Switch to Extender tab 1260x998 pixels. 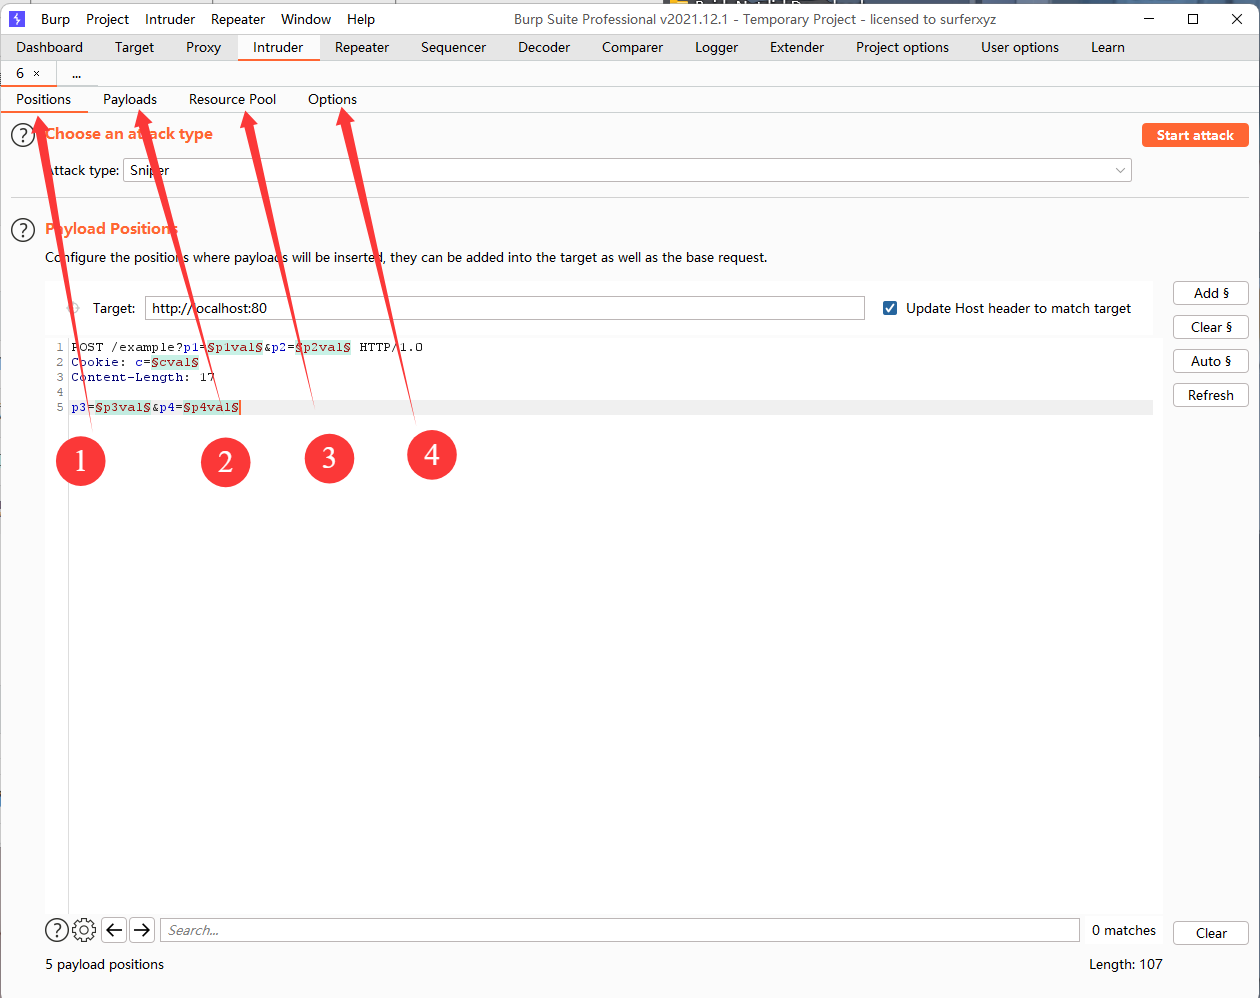(x=797, y=47)
